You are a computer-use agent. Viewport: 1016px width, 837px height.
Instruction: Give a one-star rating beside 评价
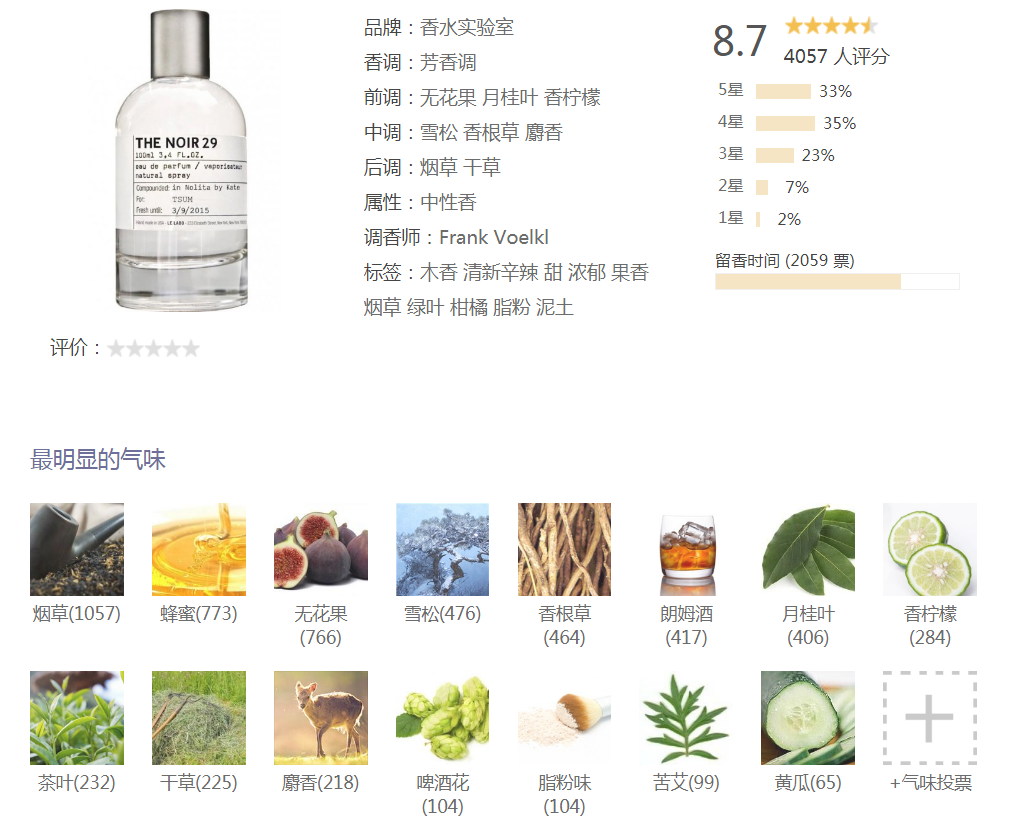pyautogui.click(x=116, y=349)
